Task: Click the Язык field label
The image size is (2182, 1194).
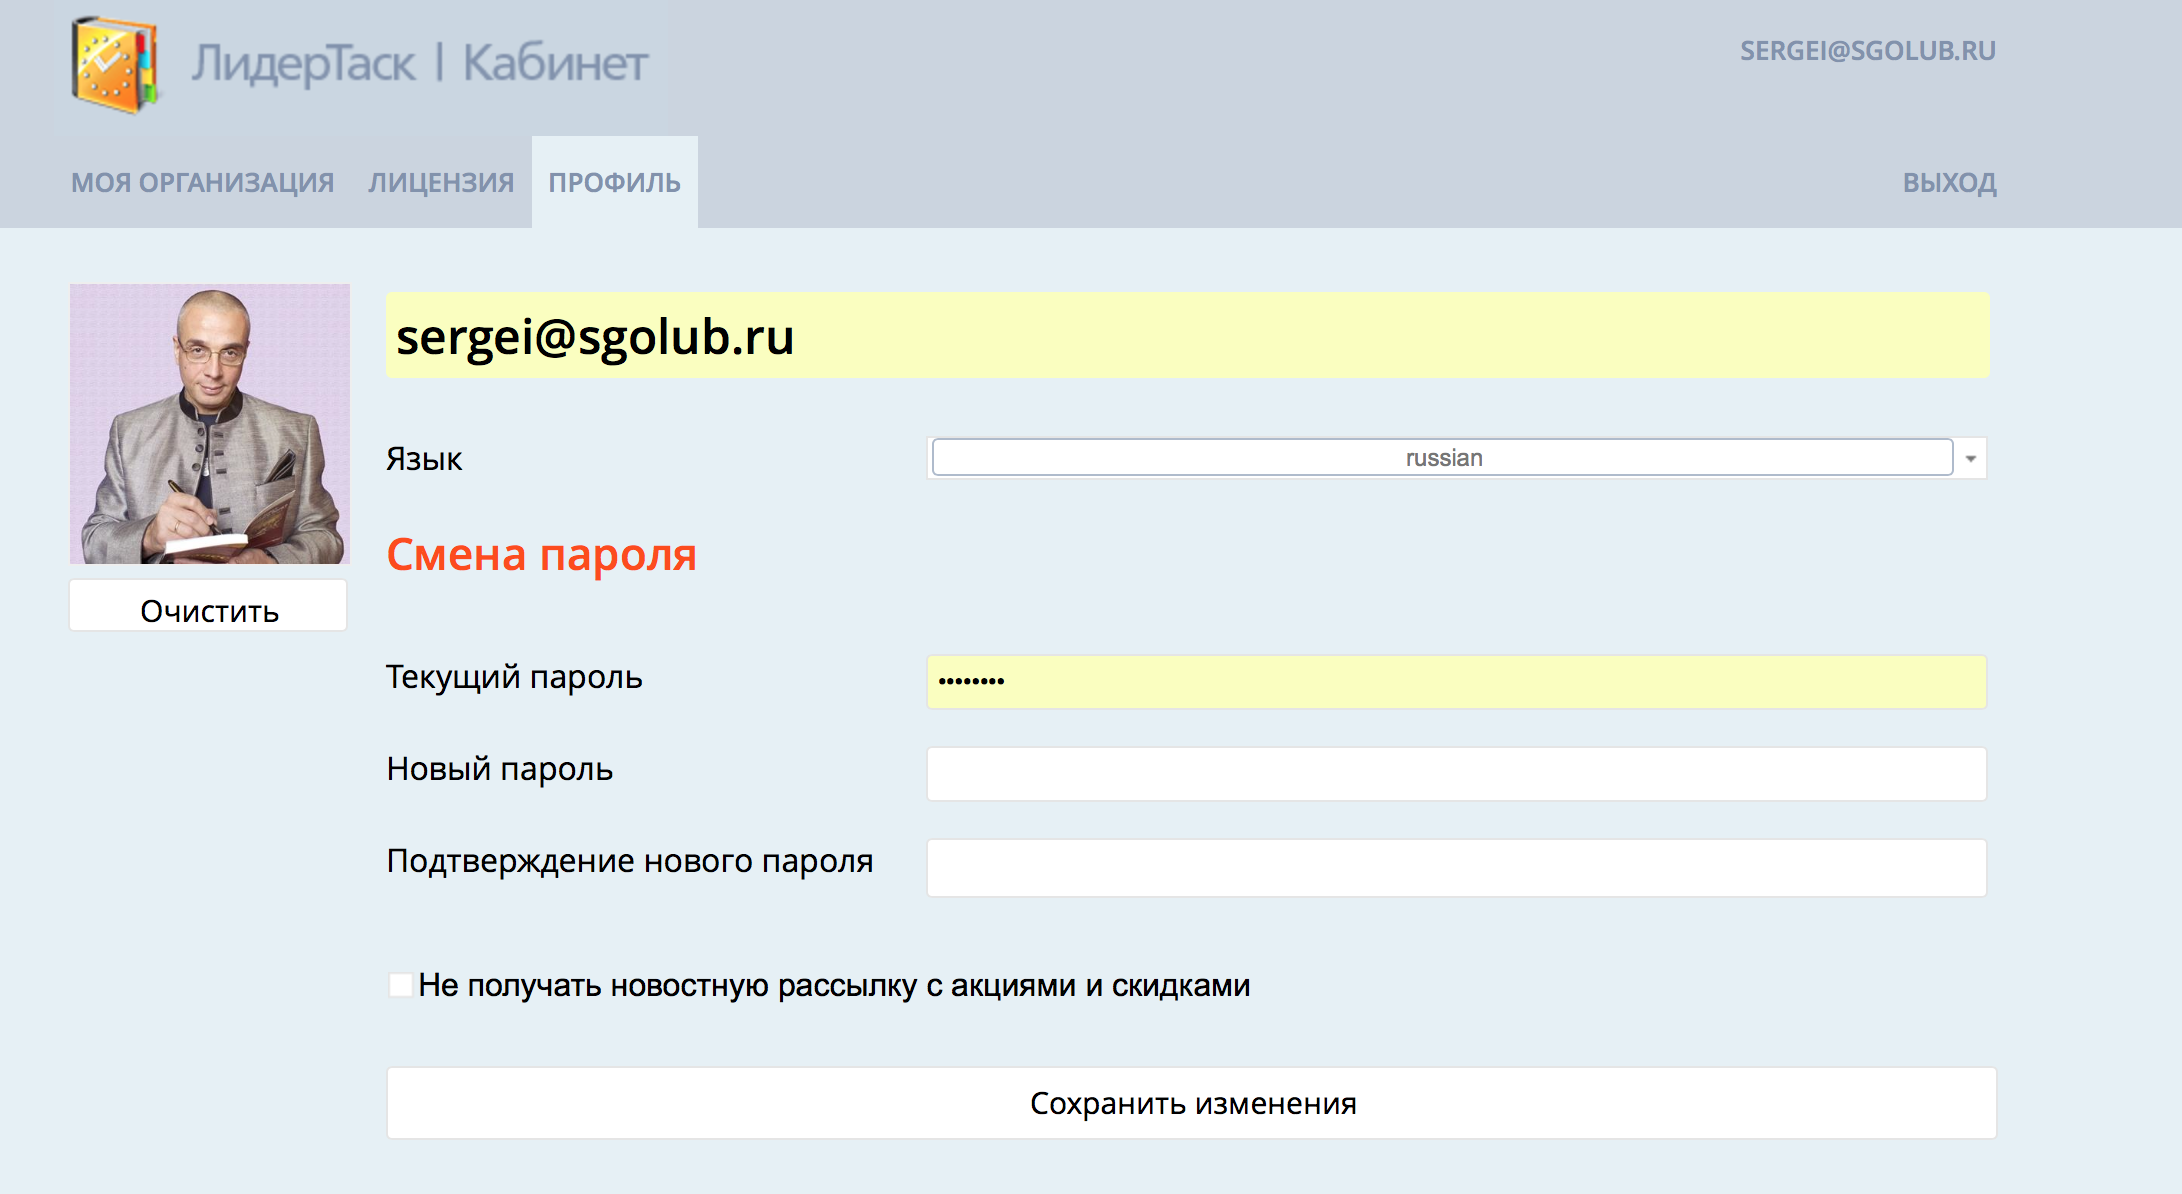Action: 424,459
